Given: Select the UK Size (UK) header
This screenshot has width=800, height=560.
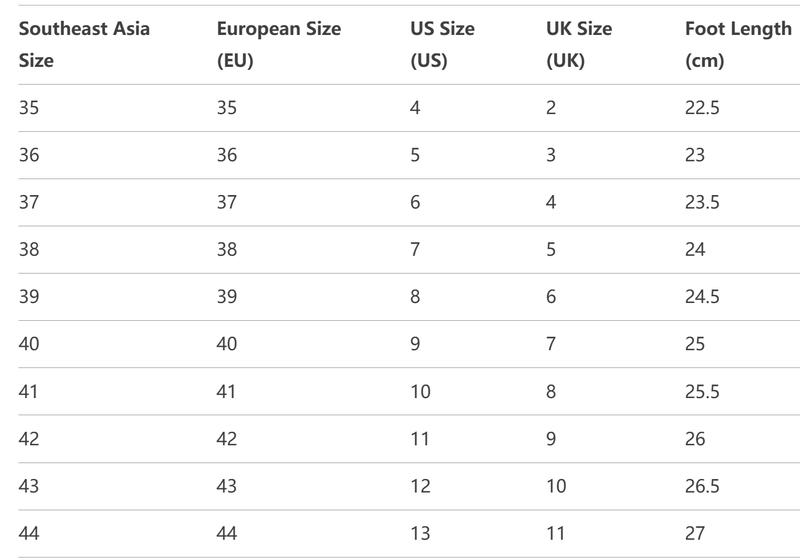Looking at the screenshot, I should tap(579, 44).
